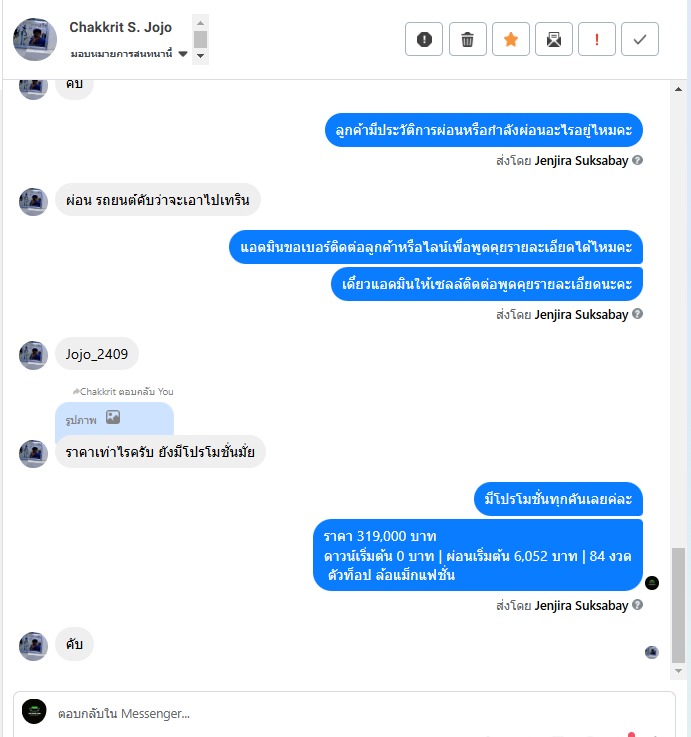Click the Chakkrit S. Jojo contact name
The width and height of the screenshot is (691, 737).
click(x=120, y=27)
